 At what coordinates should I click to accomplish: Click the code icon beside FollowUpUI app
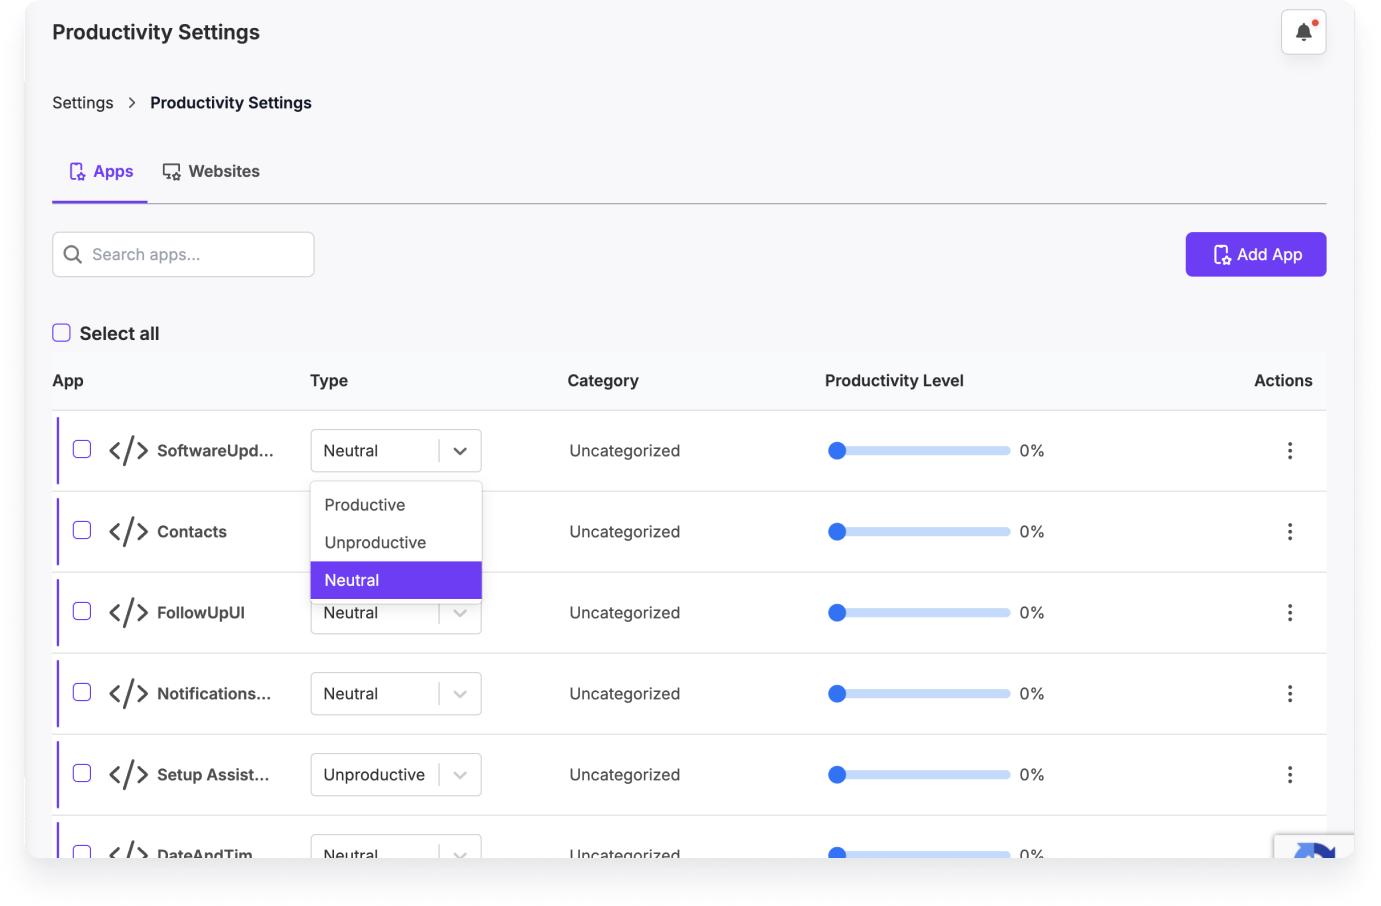tap(128, 613)
